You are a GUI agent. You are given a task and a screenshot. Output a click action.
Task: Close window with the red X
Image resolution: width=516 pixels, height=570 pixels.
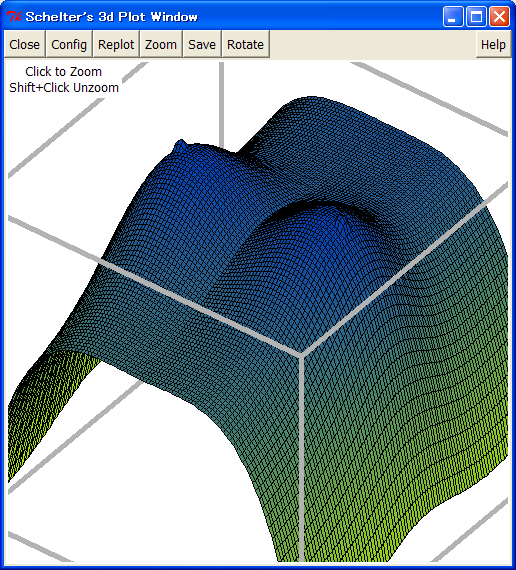[499, 17]
